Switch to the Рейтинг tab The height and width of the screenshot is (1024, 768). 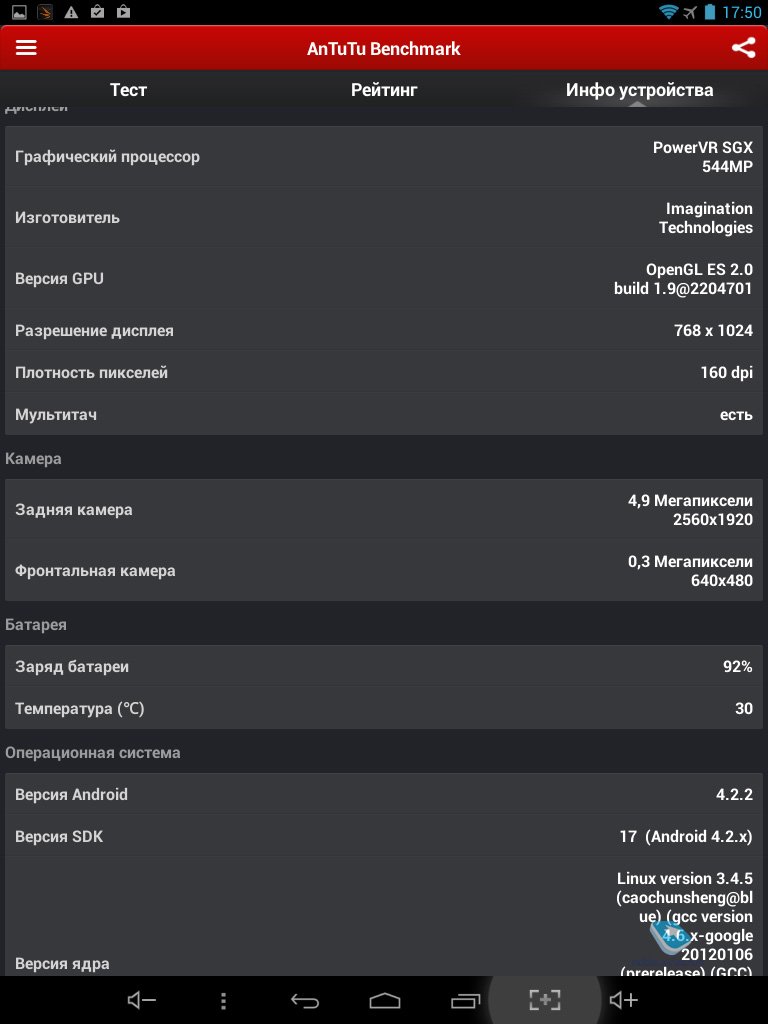click(384, 89)
